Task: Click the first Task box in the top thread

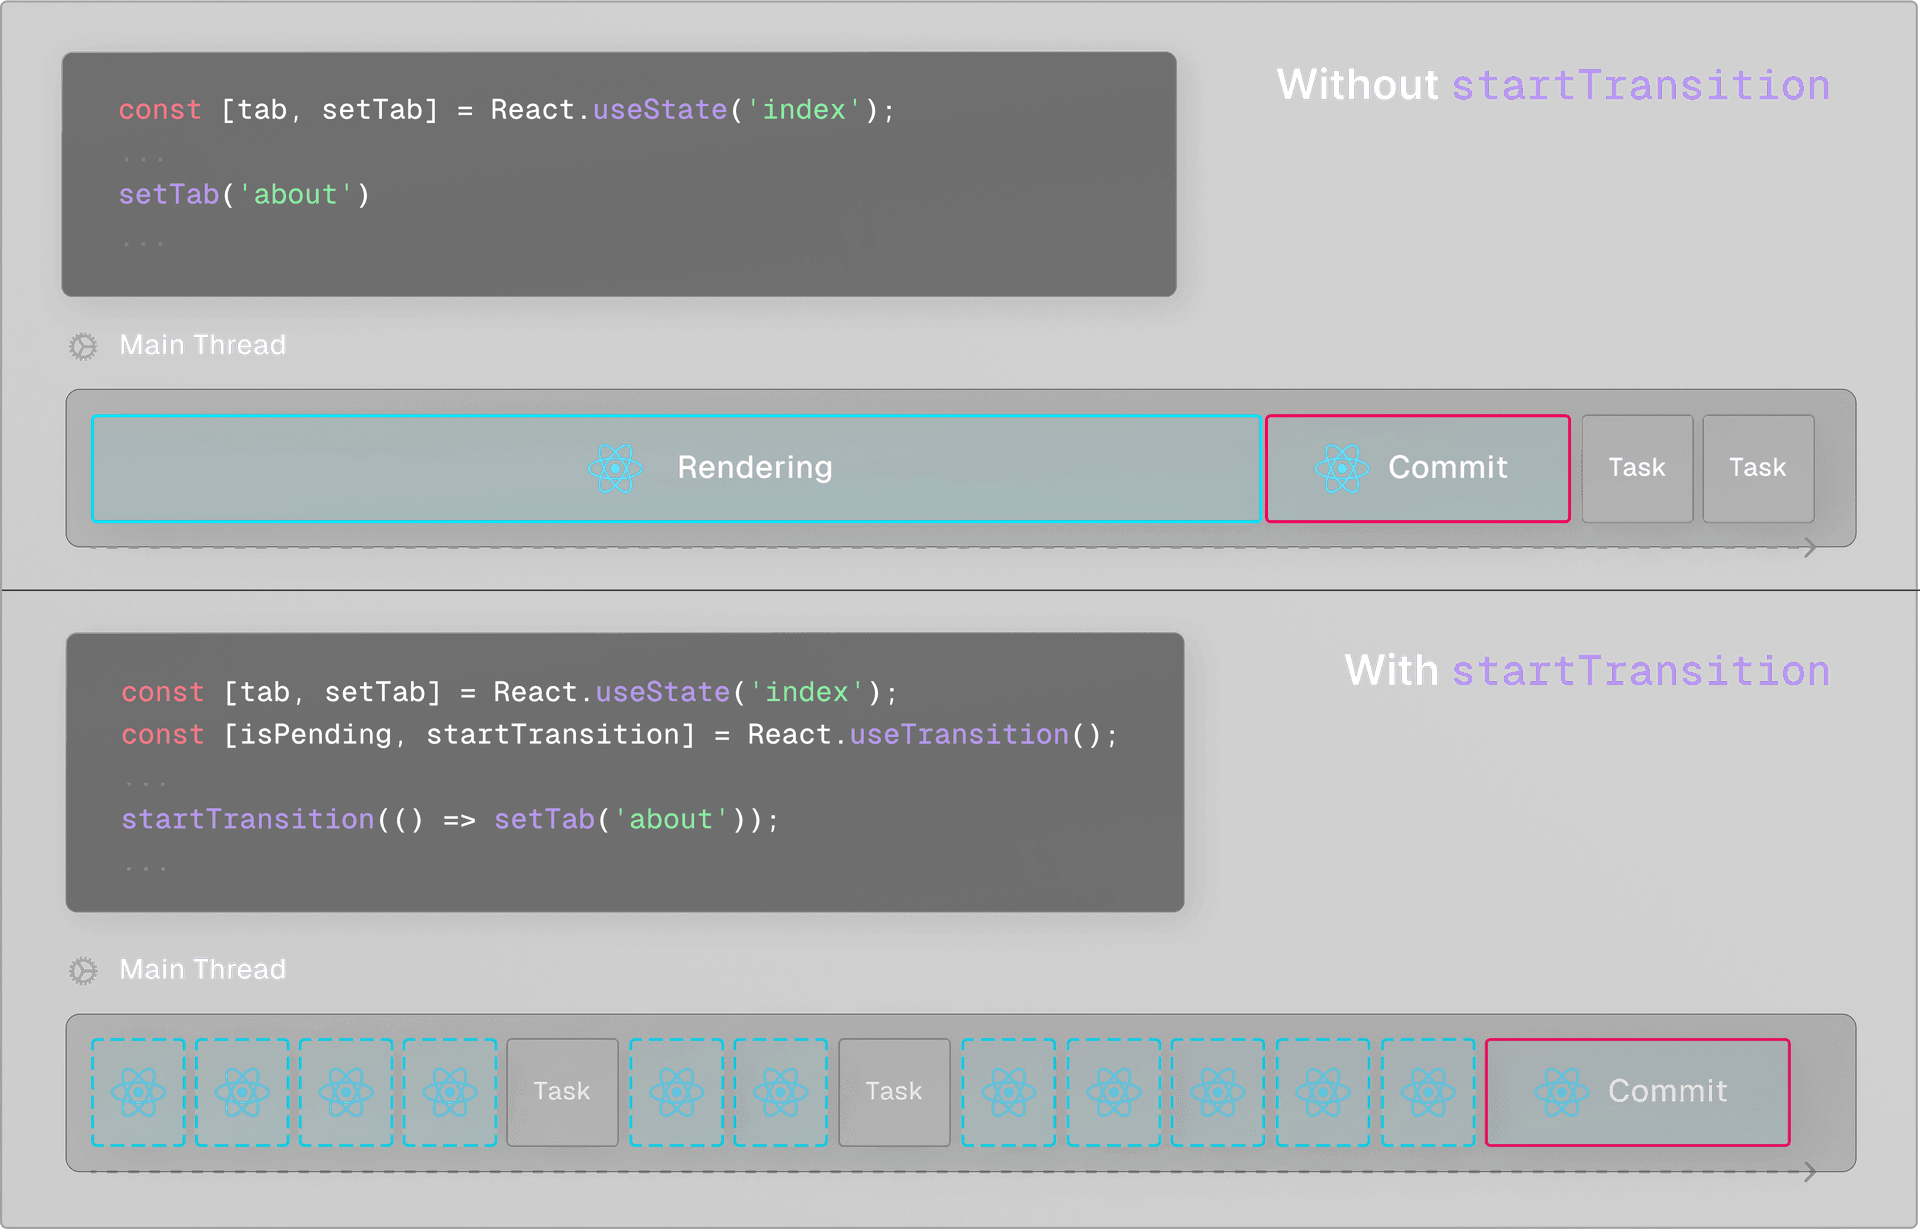Action: tap(1637, 468)
